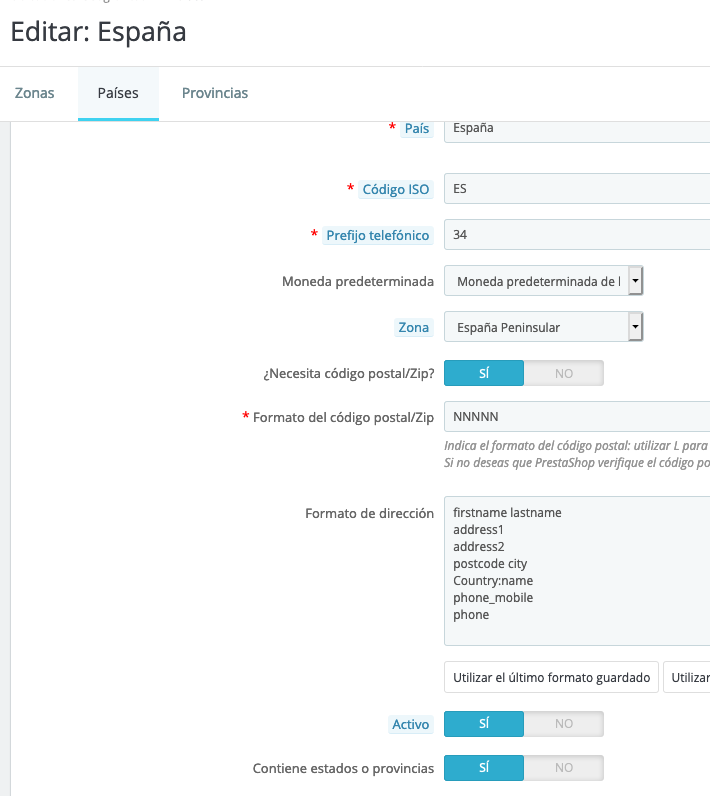Screen dimensions: 710x796
Task: Set Activo switch to SÍ
Action: tap(484, 724)
